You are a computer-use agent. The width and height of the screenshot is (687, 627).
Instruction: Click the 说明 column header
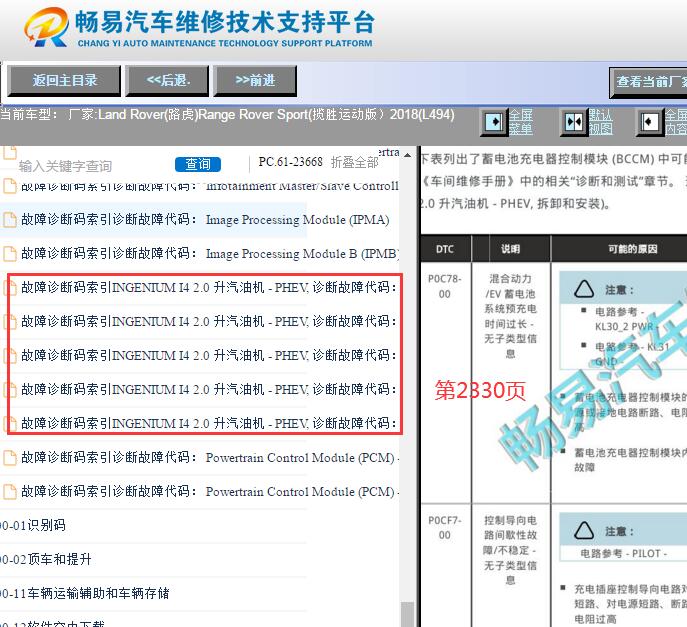click(510, 249)
